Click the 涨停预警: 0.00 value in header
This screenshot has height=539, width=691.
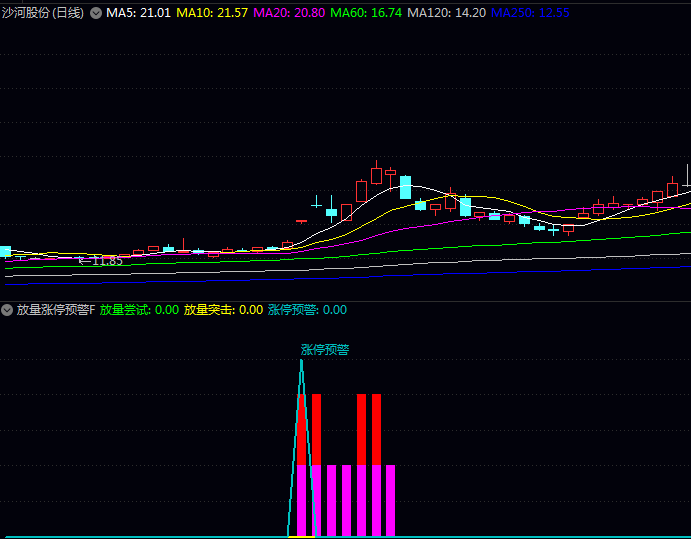tap(308, 310)
